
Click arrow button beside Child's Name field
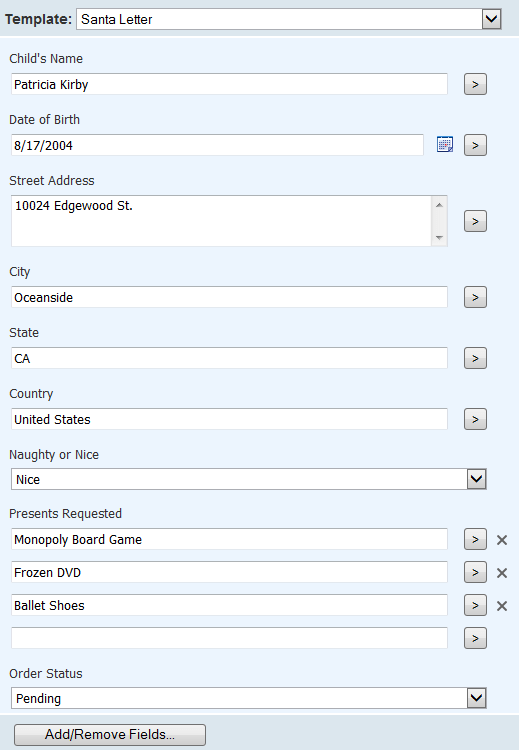point(475,84)
